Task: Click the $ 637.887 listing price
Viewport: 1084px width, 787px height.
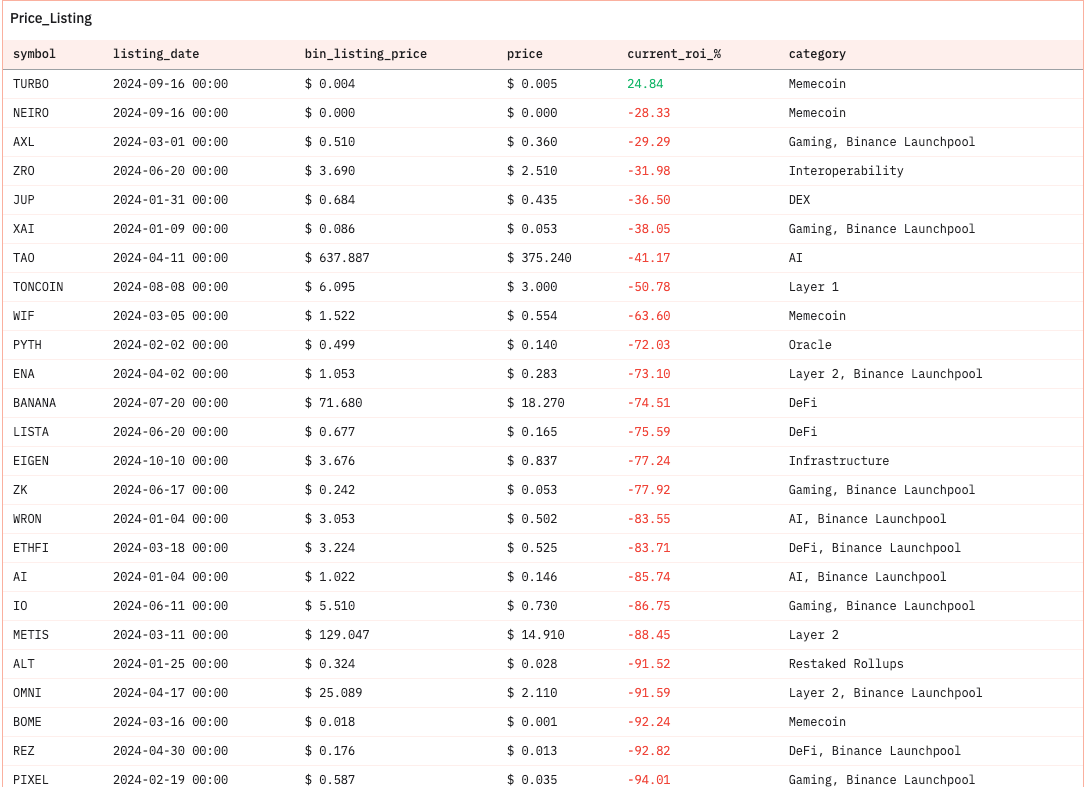Action: point(337,258)
